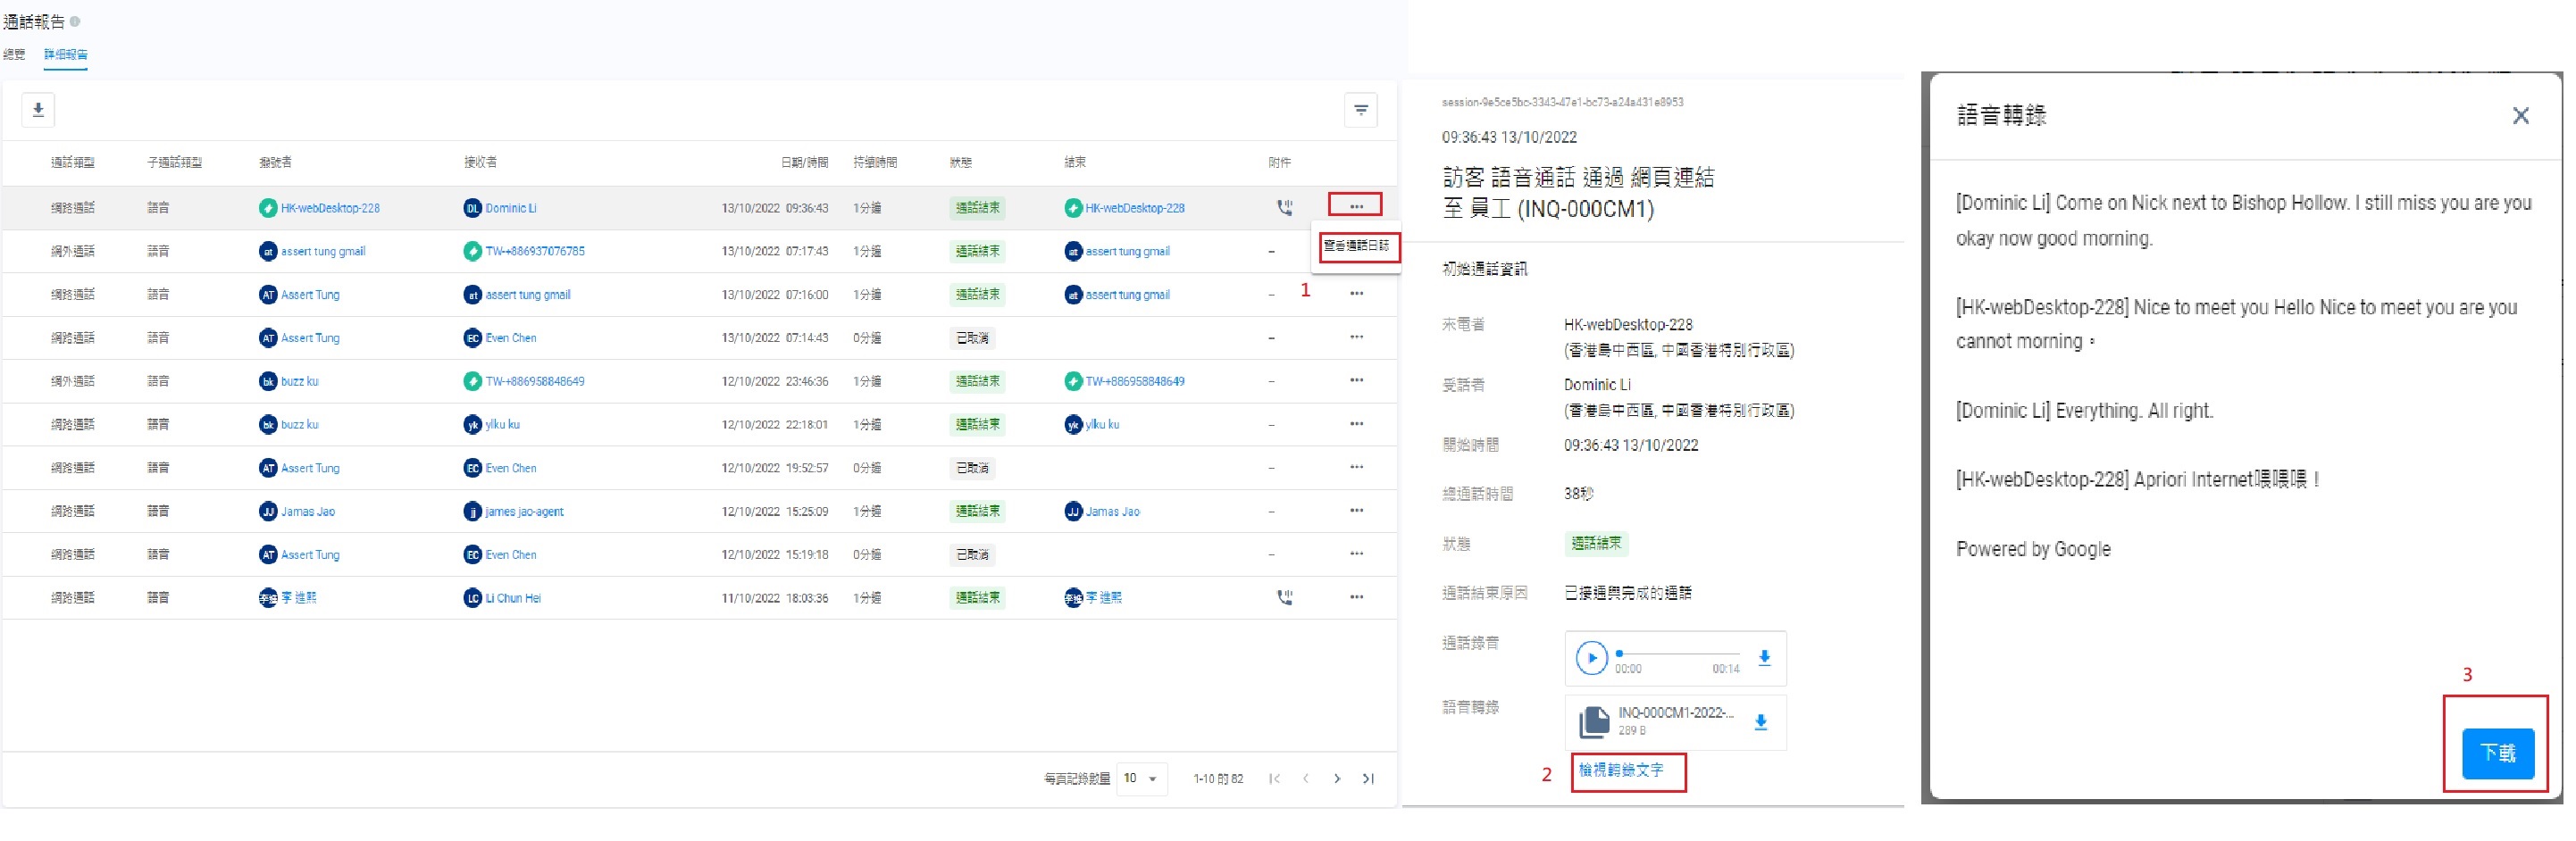Switch to the 詳細報告 tab
The height and width of the screenshot is (841, 2576).
tap(65, 54)
